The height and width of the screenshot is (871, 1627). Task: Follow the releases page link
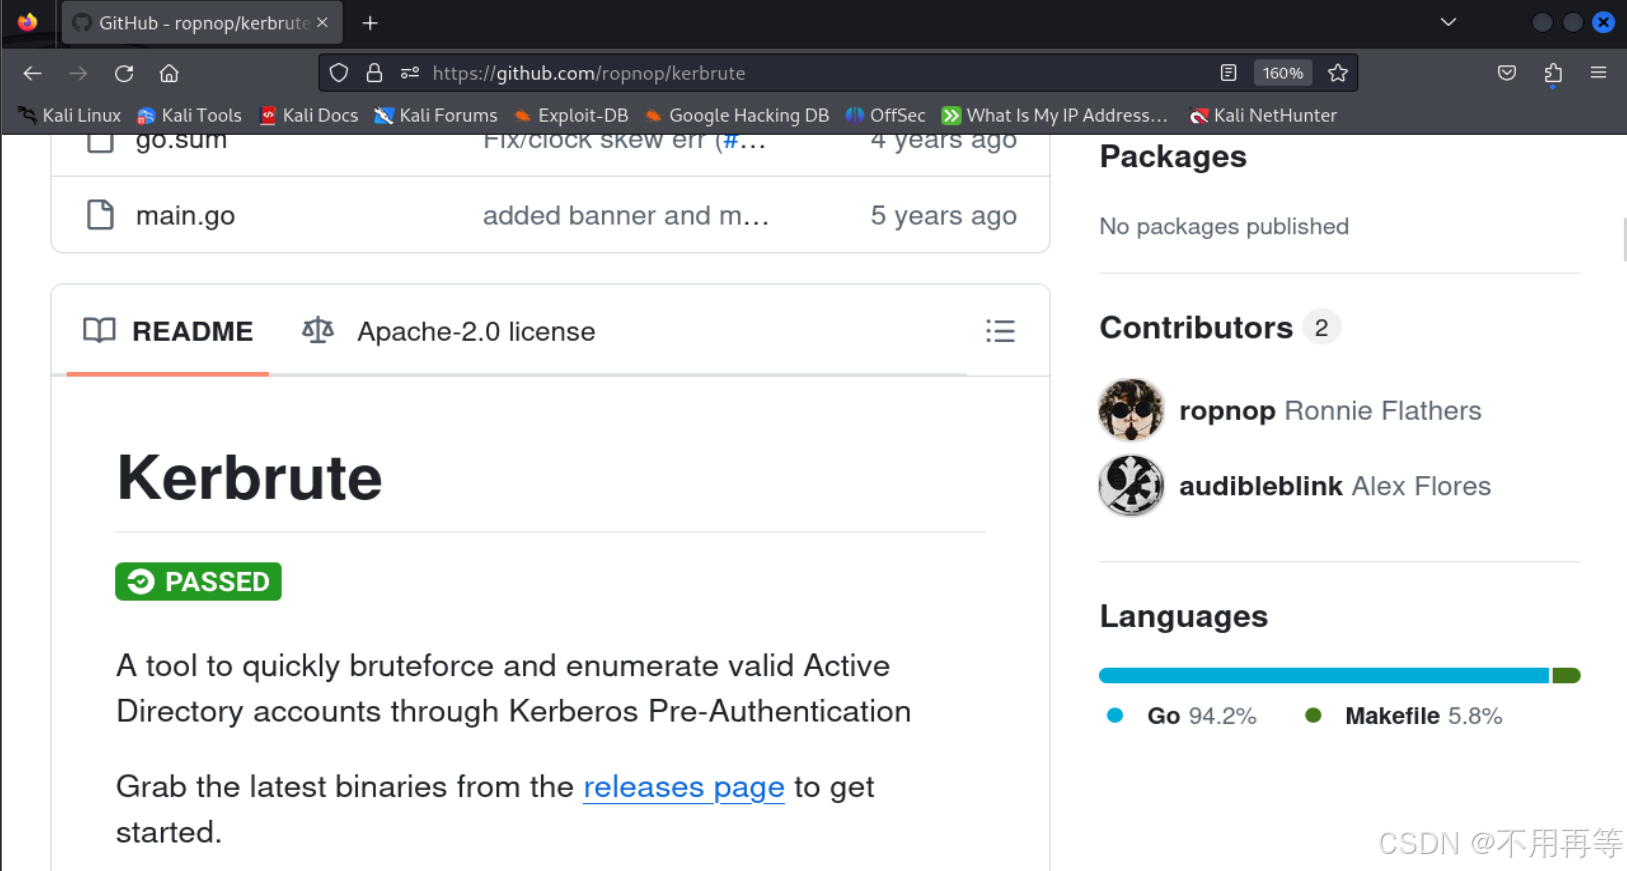(683, 787)
